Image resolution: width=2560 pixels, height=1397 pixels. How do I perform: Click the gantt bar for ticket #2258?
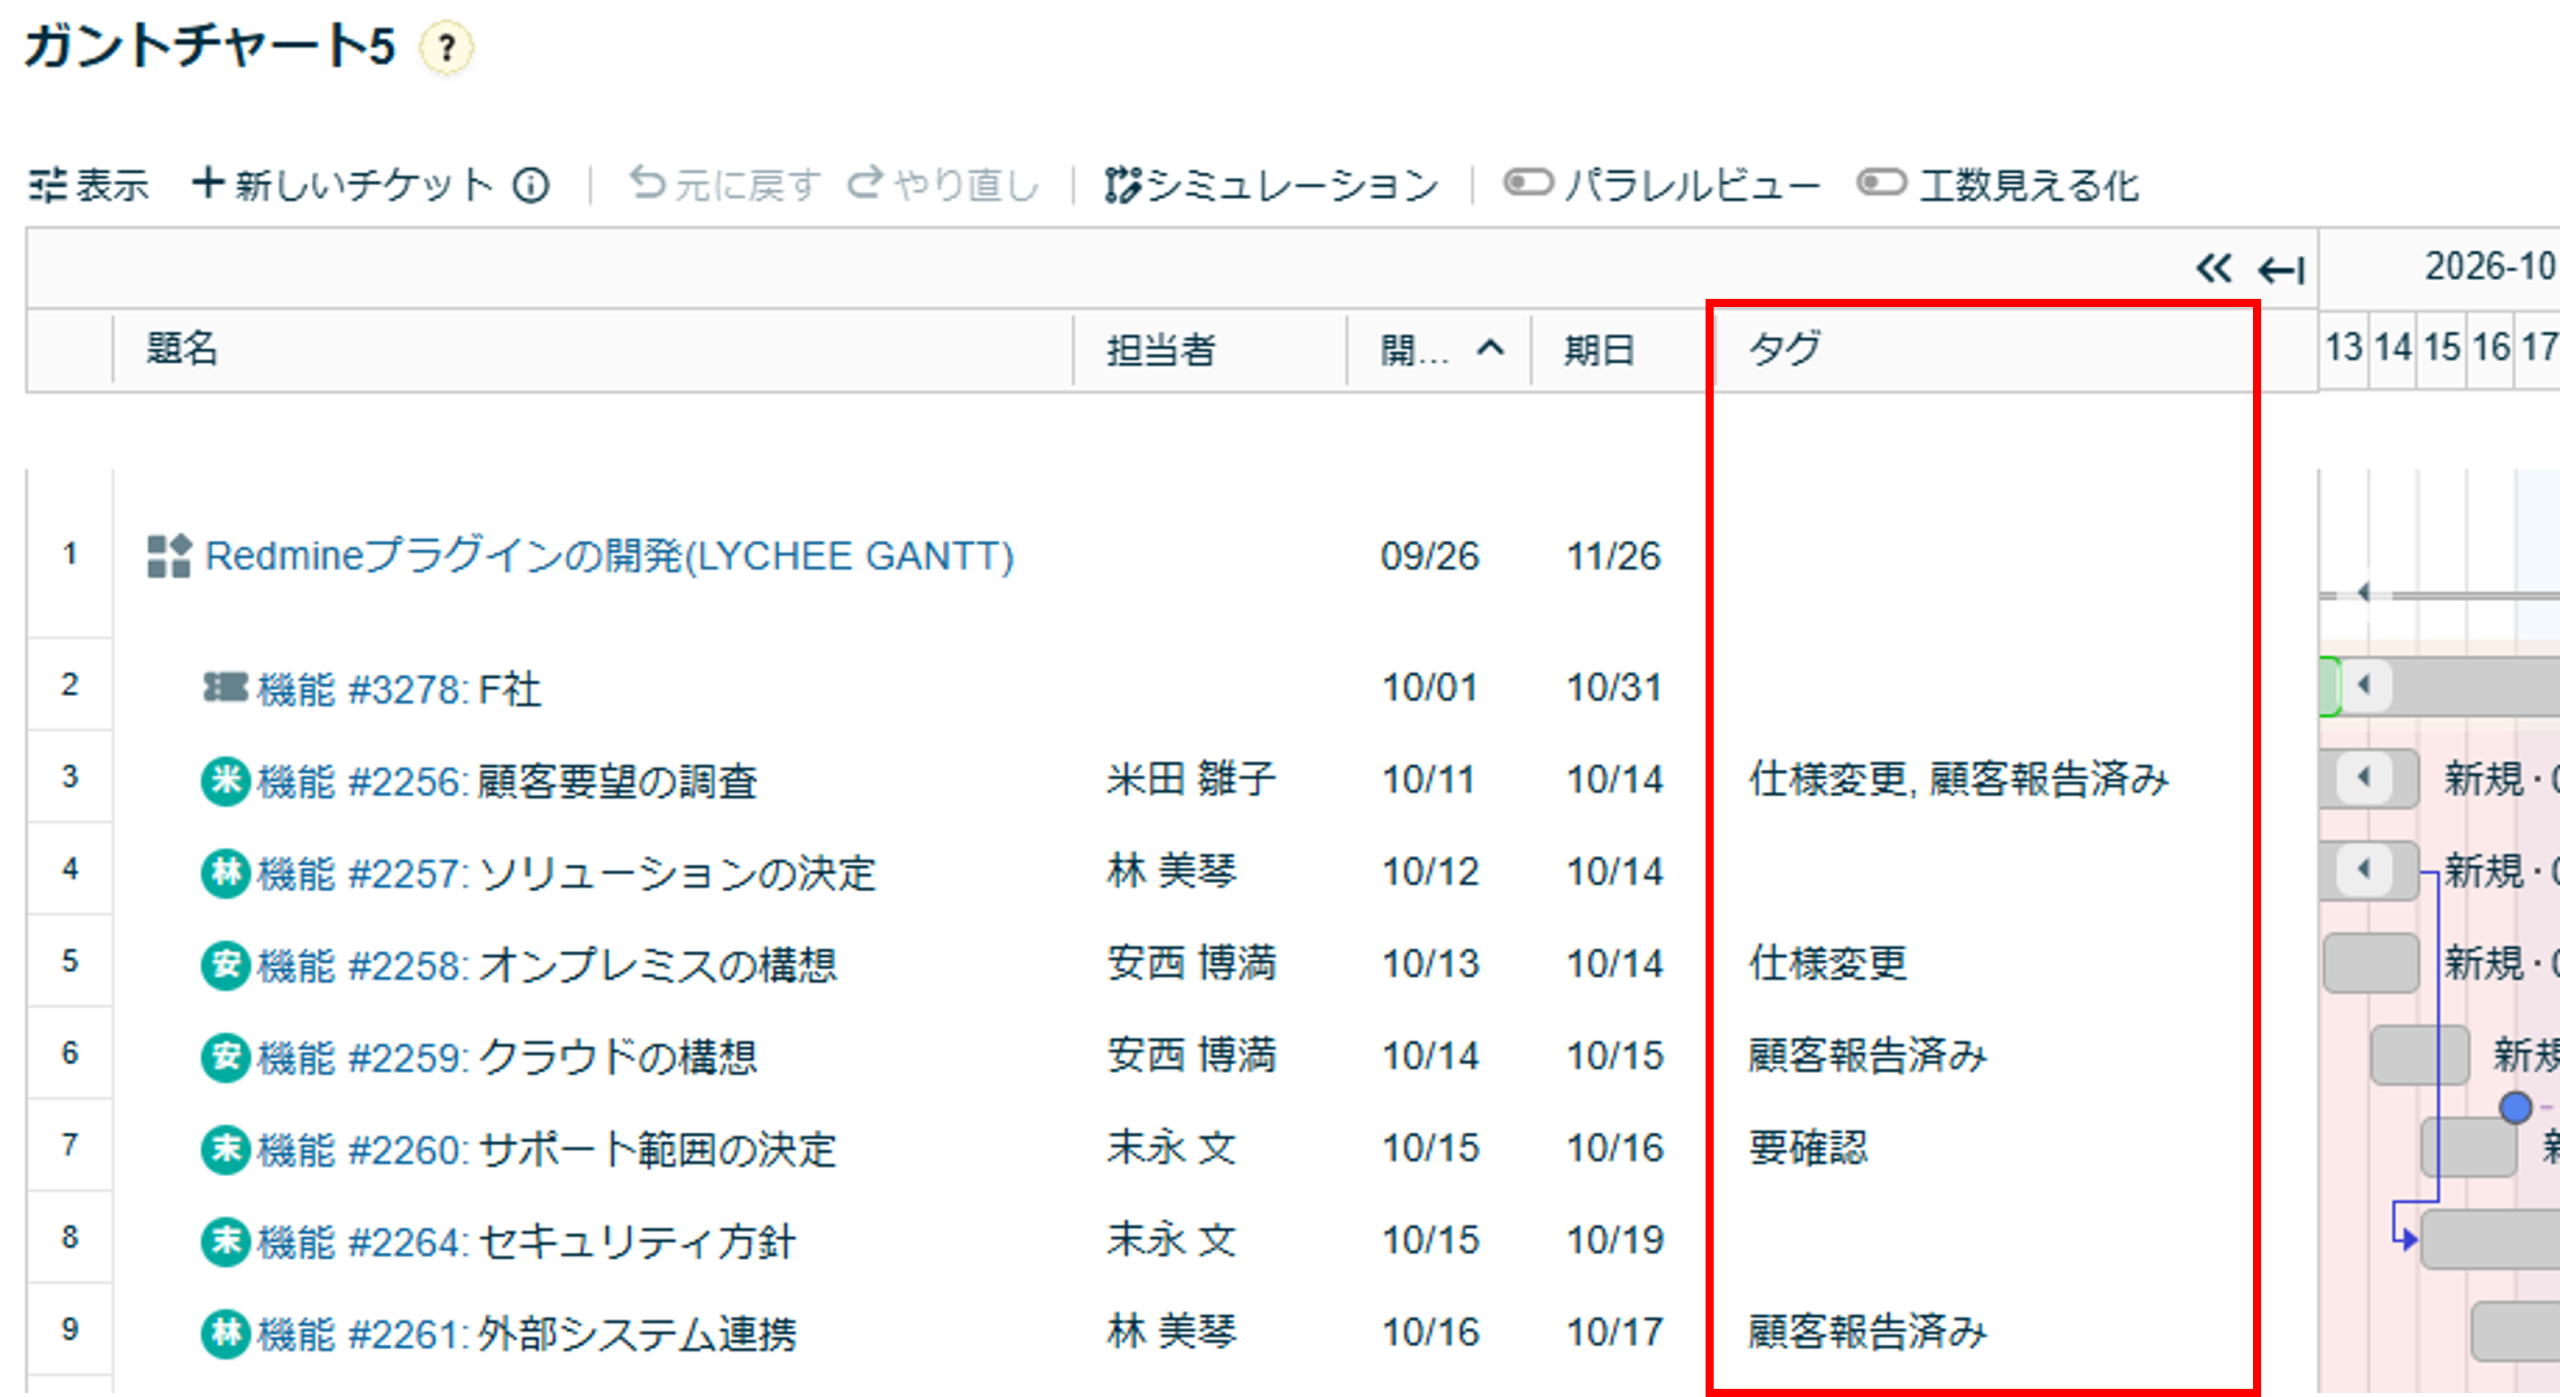(x=2371, y=963)
